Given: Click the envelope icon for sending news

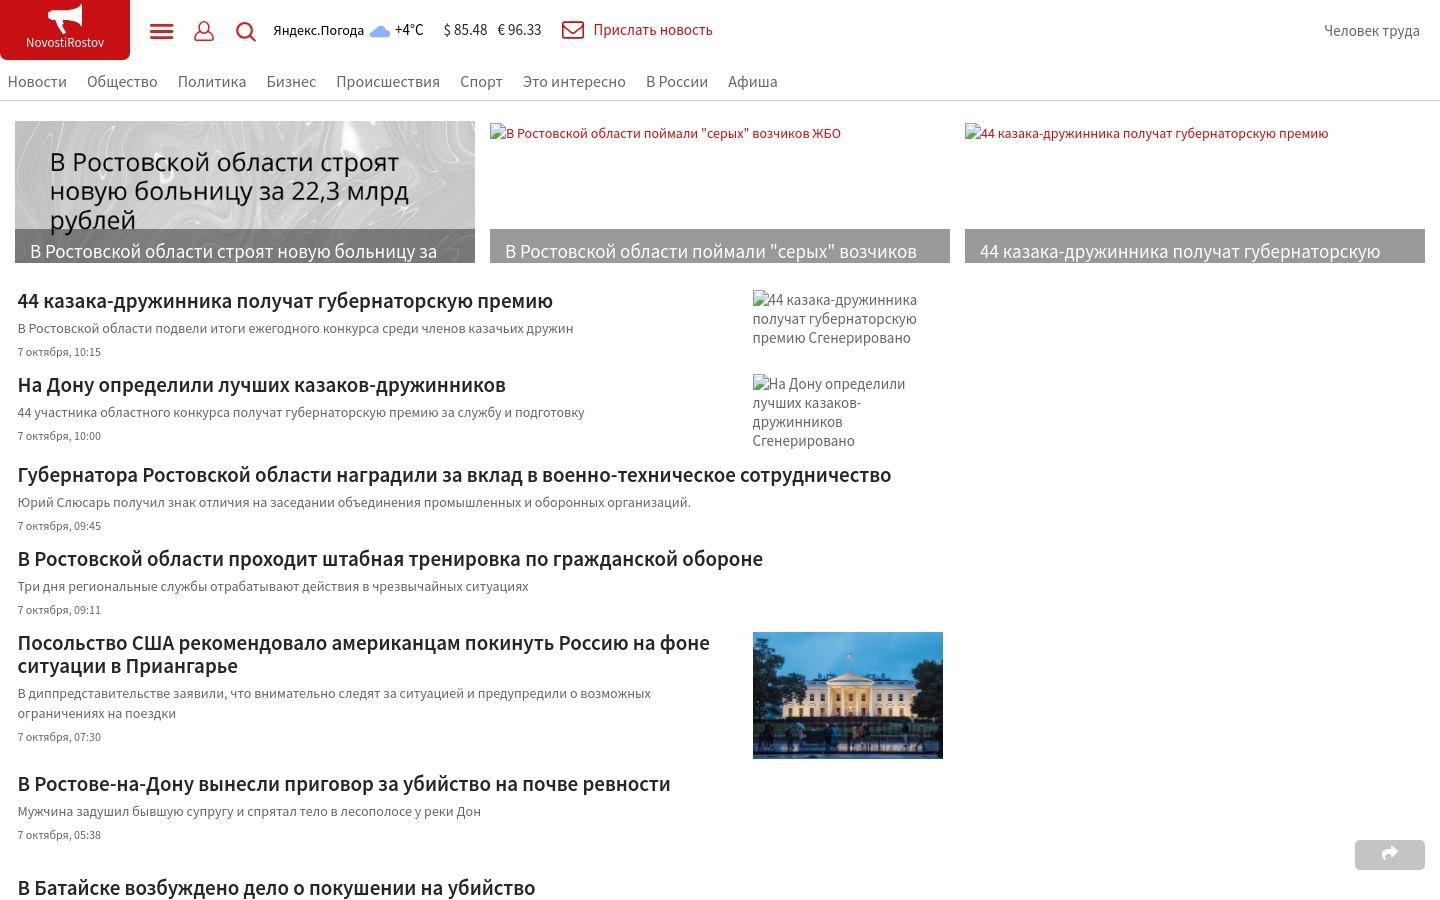Looking at the screenshot, I should point(573,30).
